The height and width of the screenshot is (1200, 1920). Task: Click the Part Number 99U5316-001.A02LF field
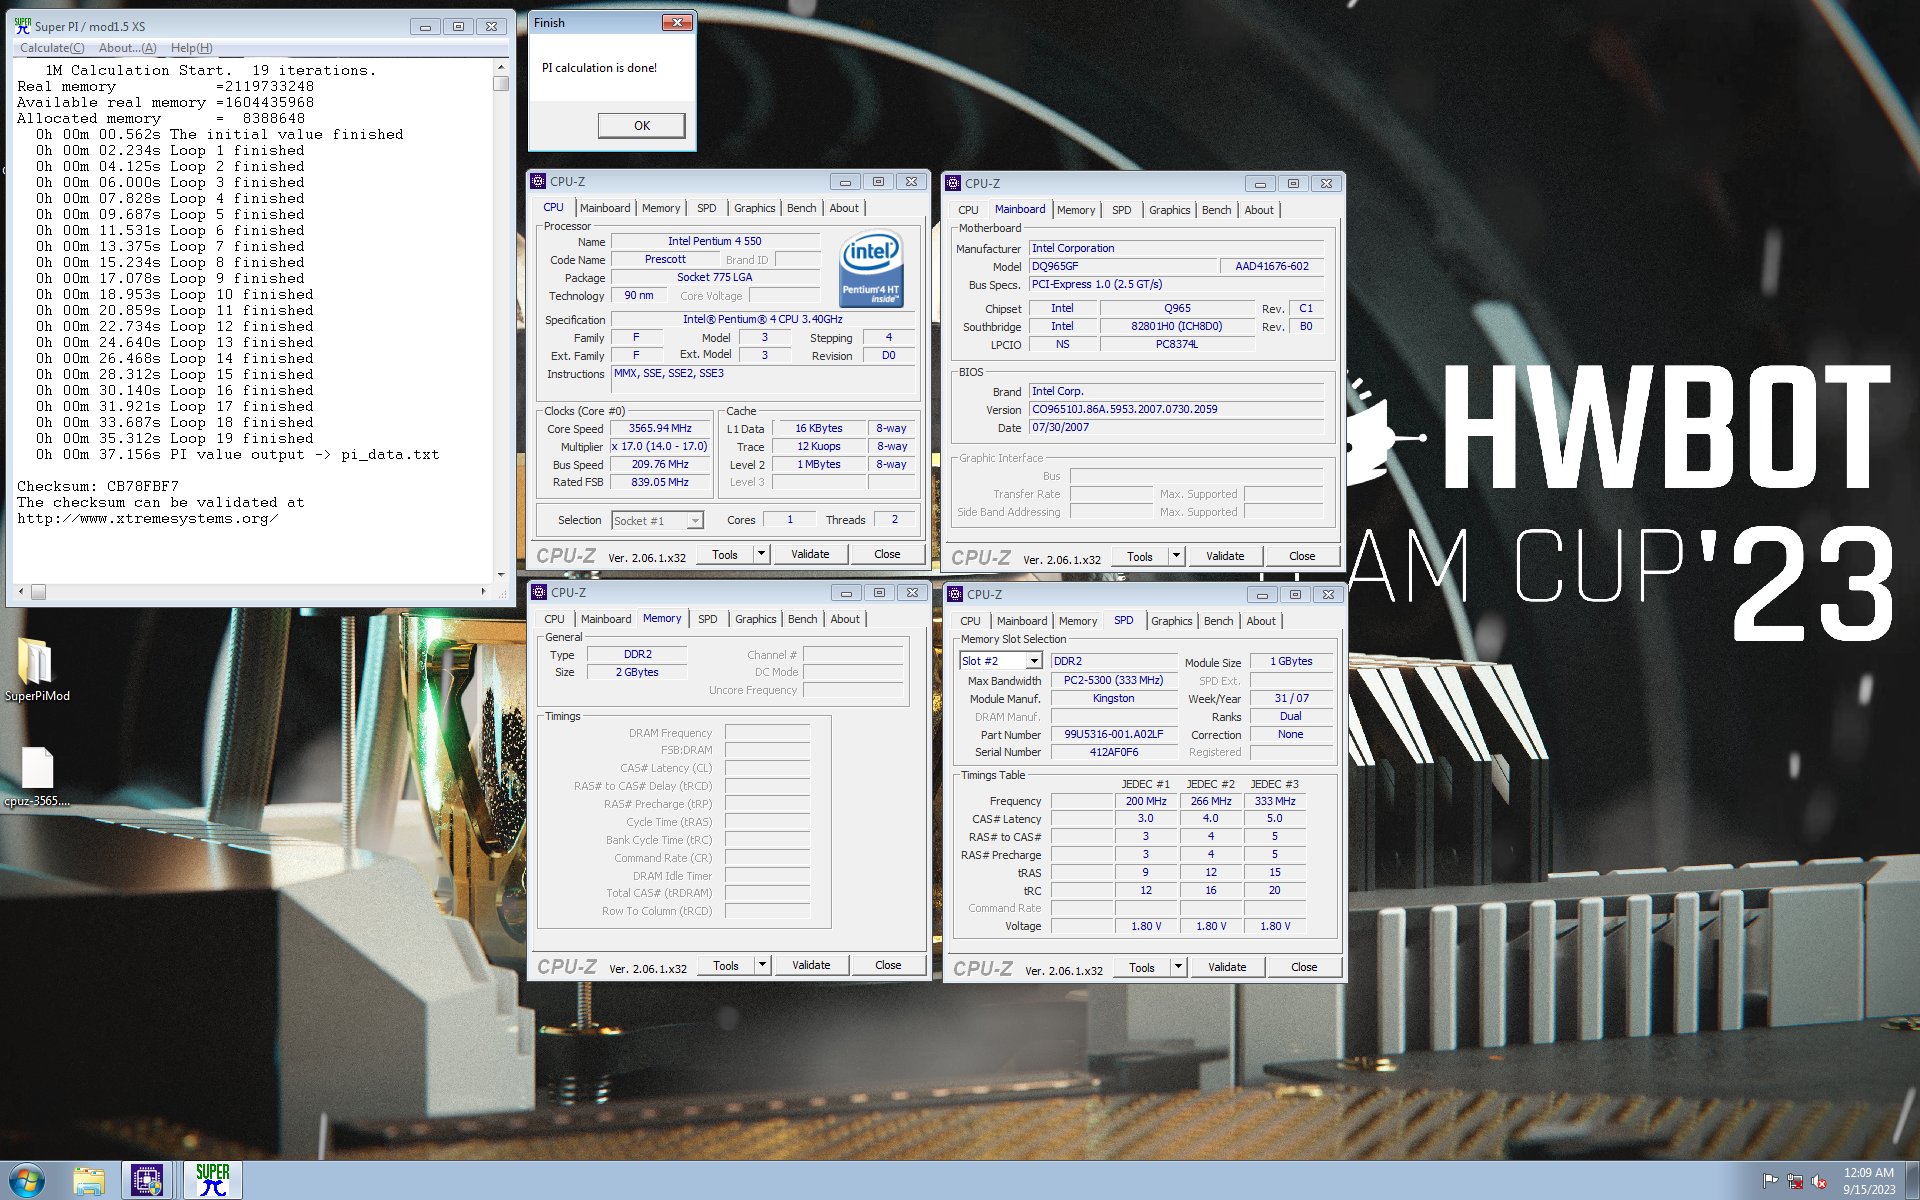[x=1113, y=734]
